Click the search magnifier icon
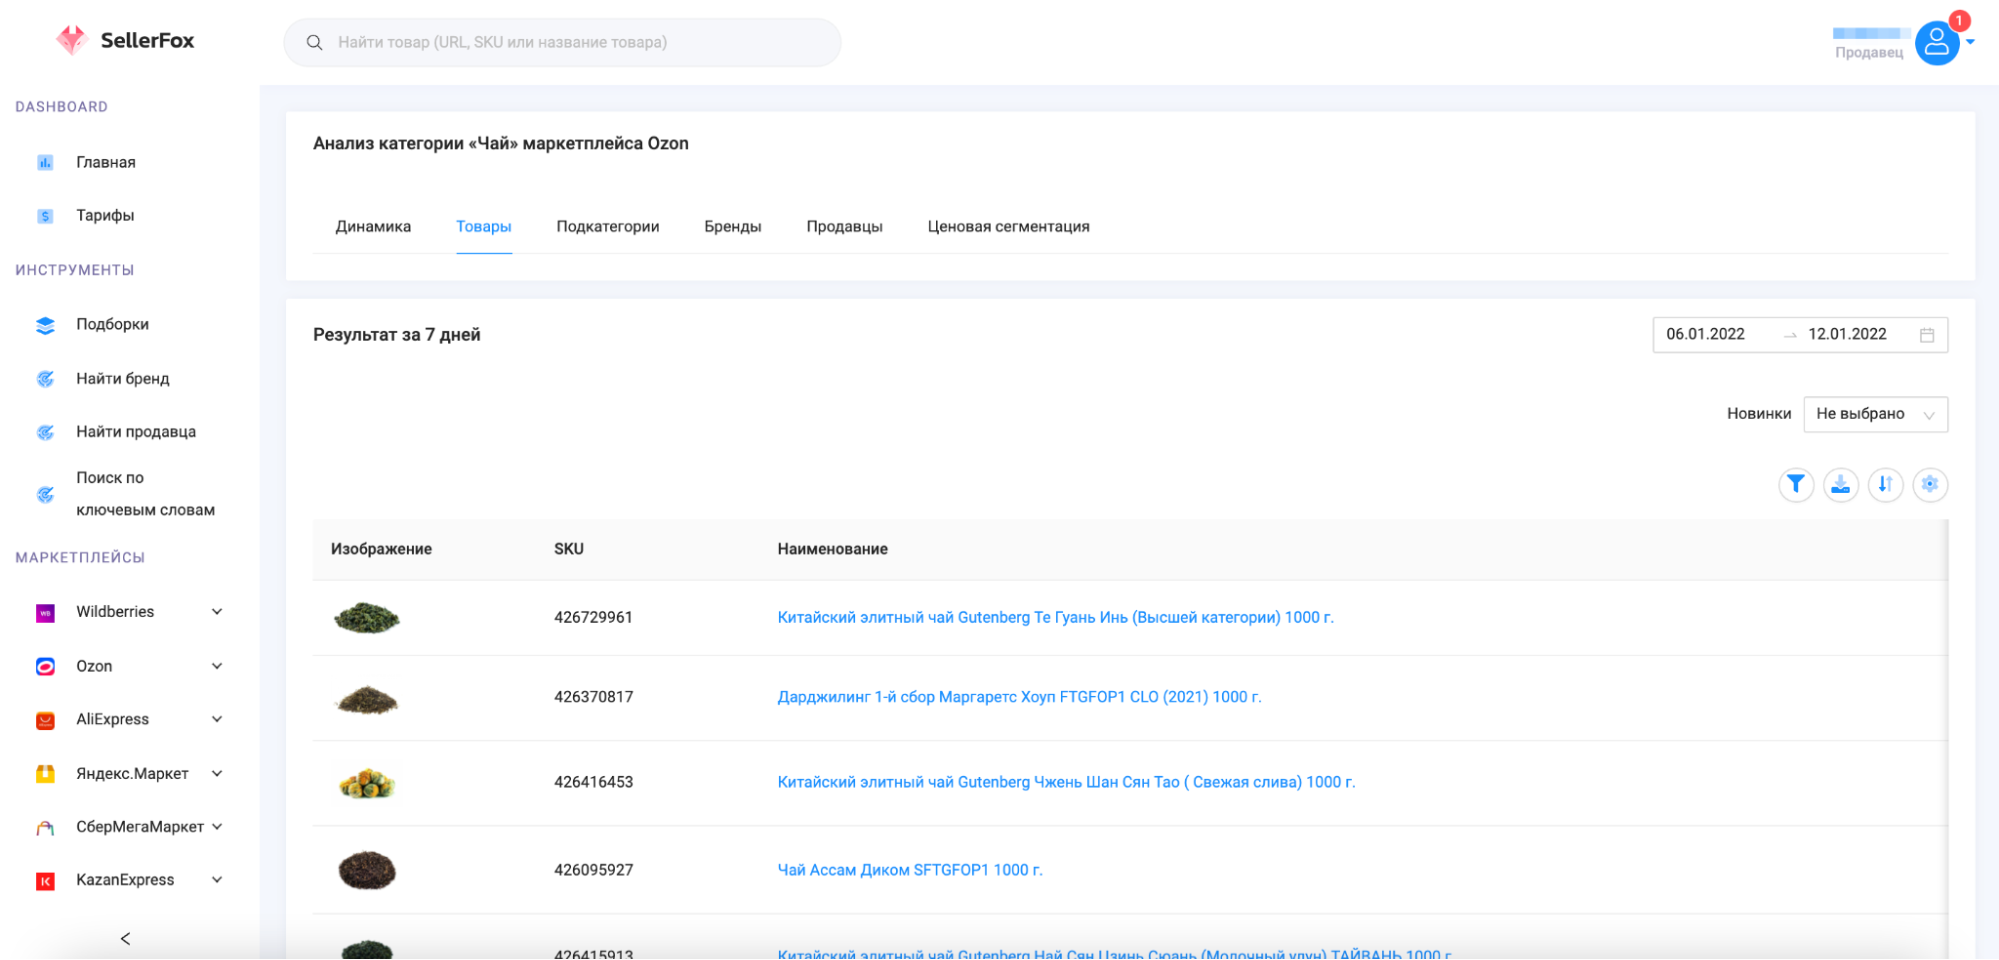 click(314, 42)
